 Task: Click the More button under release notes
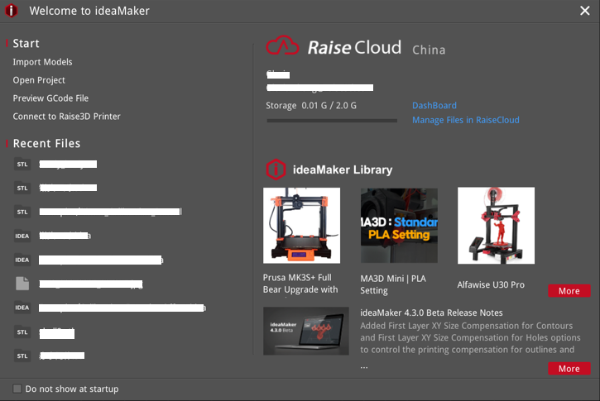pyautogui.click(x=569, y=368)
